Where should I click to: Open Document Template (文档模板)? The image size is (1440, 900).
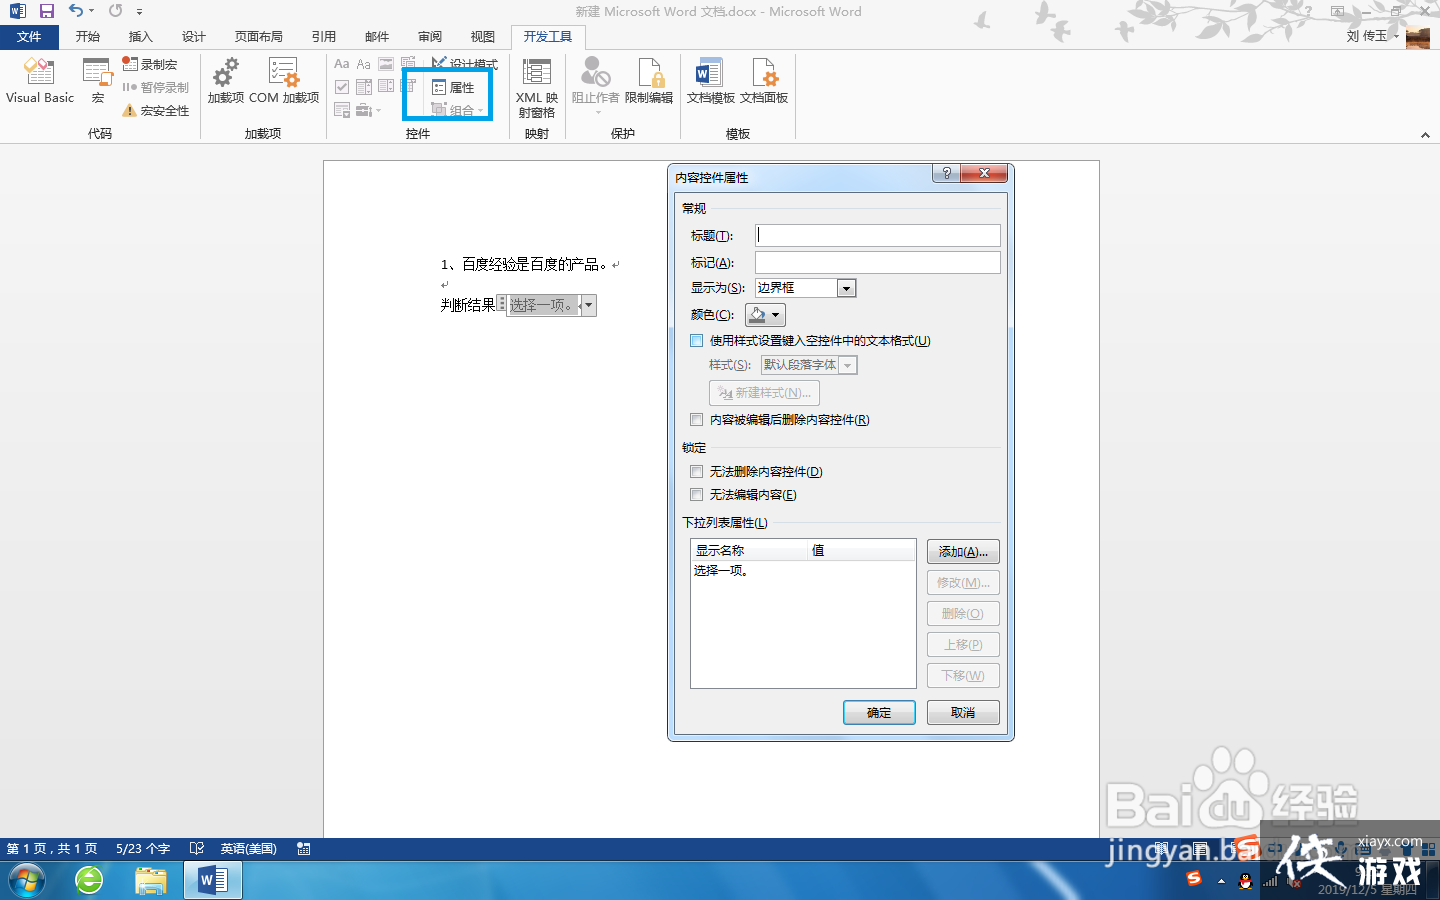[710, 80]
